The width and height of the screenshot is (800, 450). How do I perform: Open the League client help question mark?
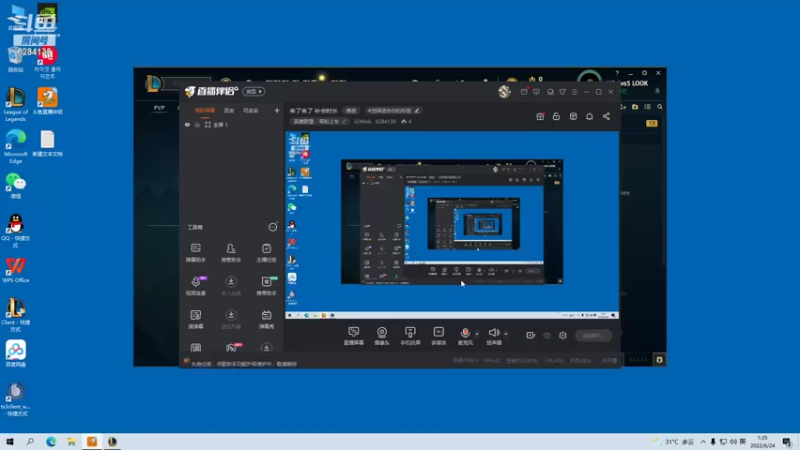[x=617, y=73]
